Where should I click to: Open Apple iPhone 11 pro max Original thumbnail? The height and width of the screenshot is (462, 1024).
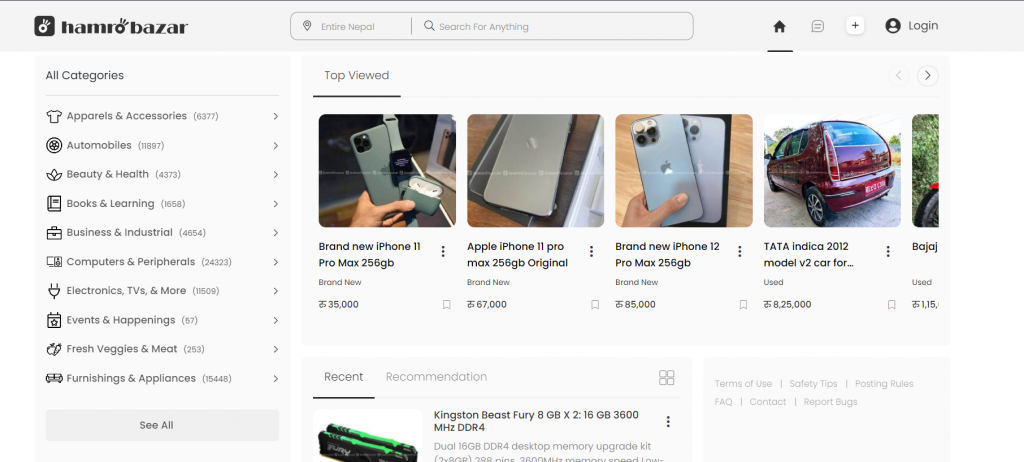pyautogui.click(x=536, y=171)
